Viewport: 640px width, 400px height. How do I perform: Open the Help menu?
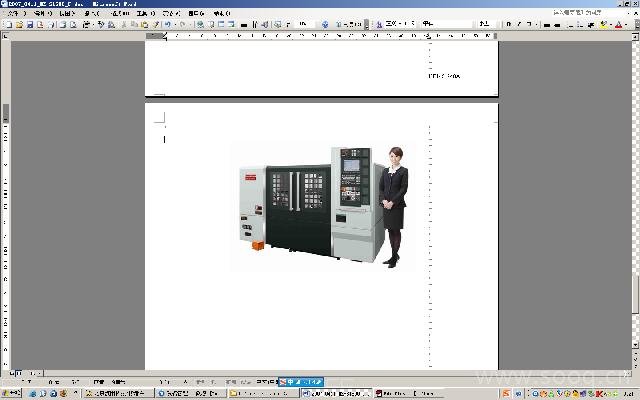click(x=222, y=13)
